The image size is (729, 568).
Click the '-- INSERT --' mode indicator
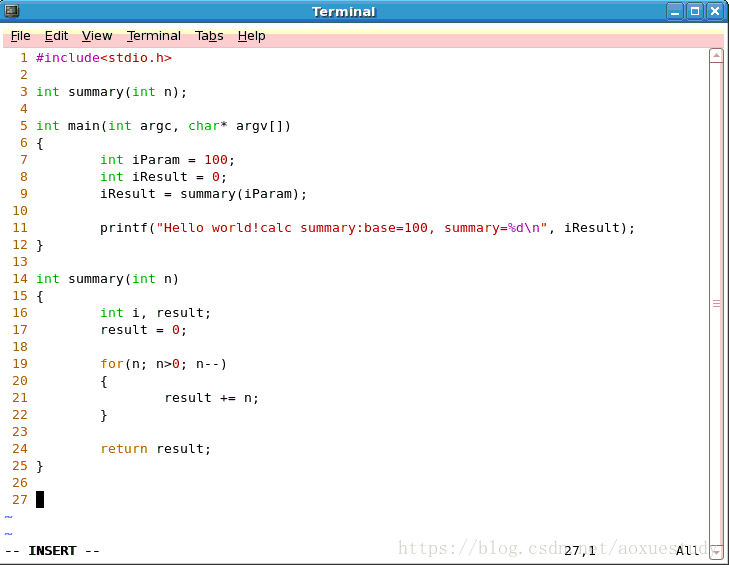coord(52,551)
